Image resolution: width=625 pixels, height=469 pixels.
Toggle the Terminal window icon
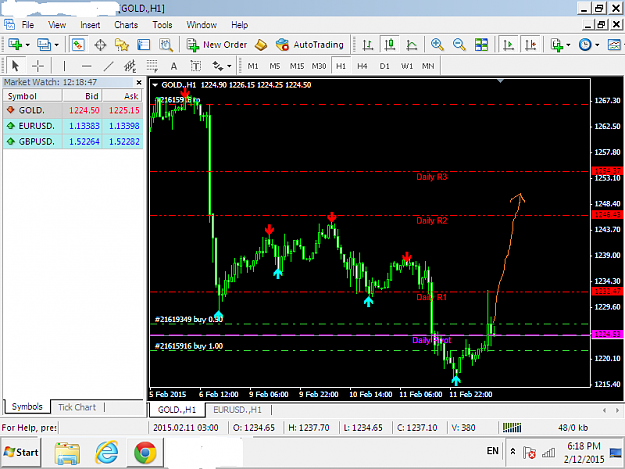click(143, 45)
